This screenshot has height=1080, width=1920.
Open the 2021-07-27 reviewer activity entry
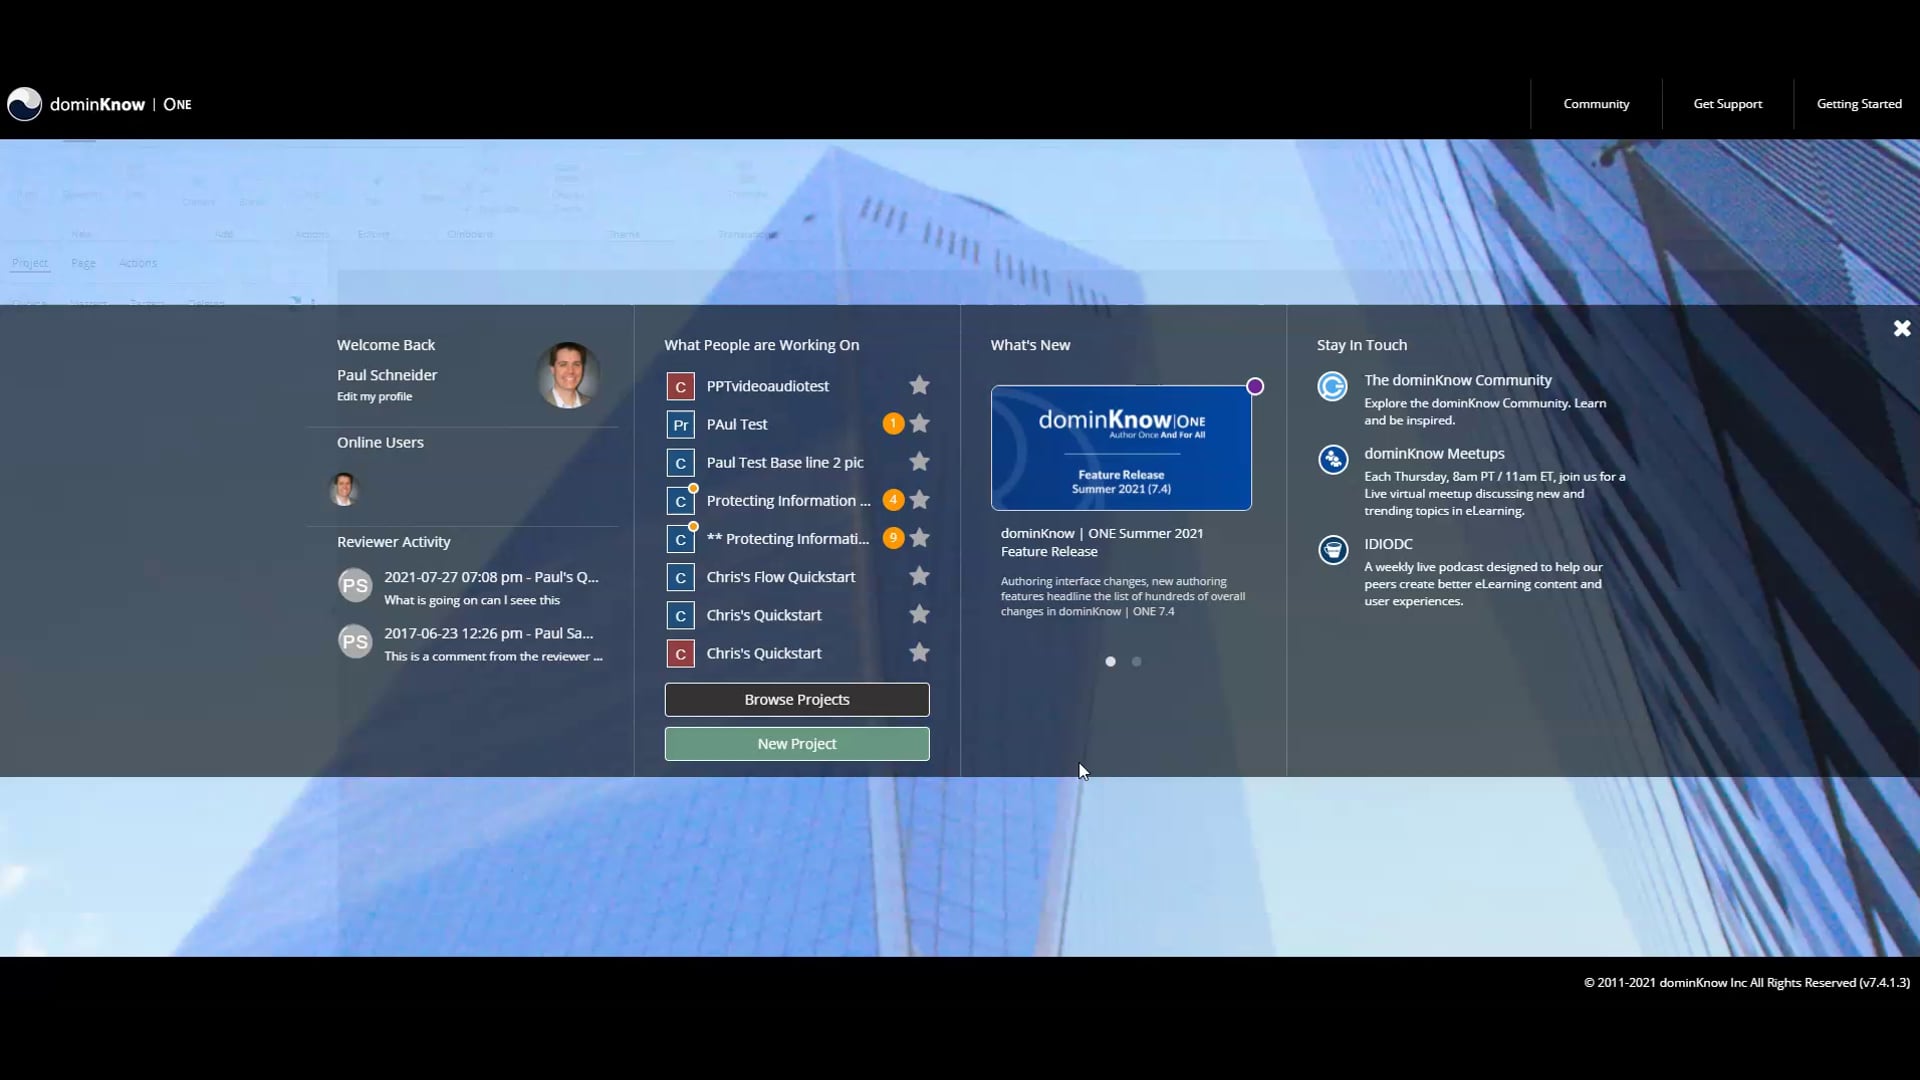[x=491, y=588]
